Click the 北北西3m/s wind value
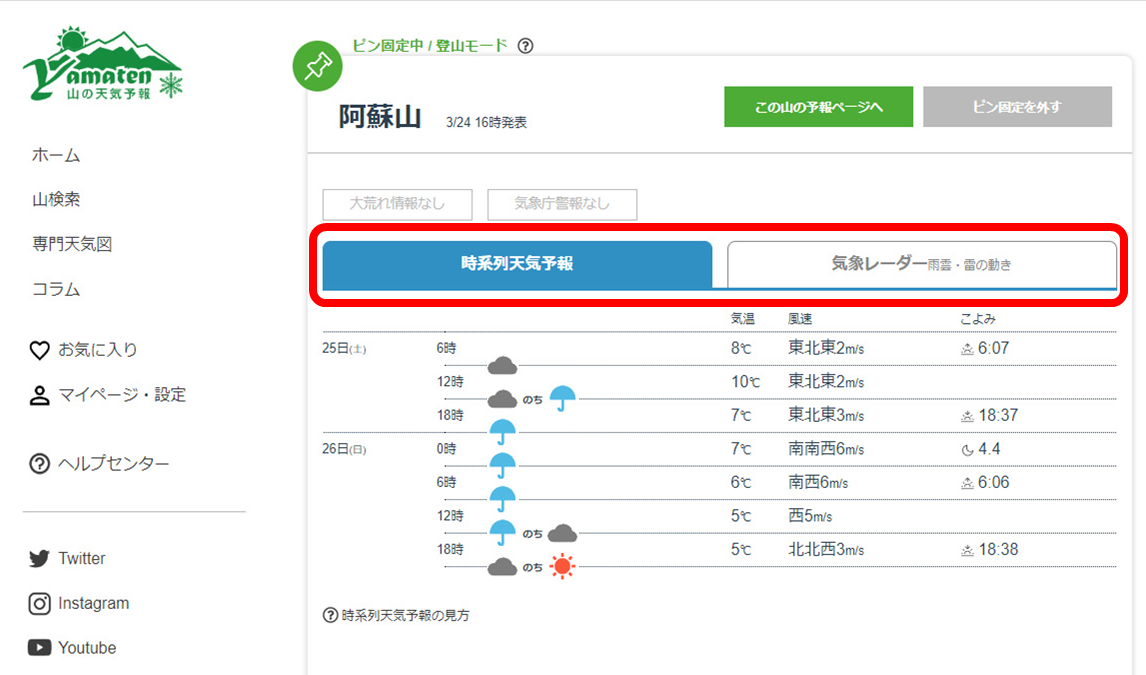This screenshot has width=1146, height=675. [826, 550]
